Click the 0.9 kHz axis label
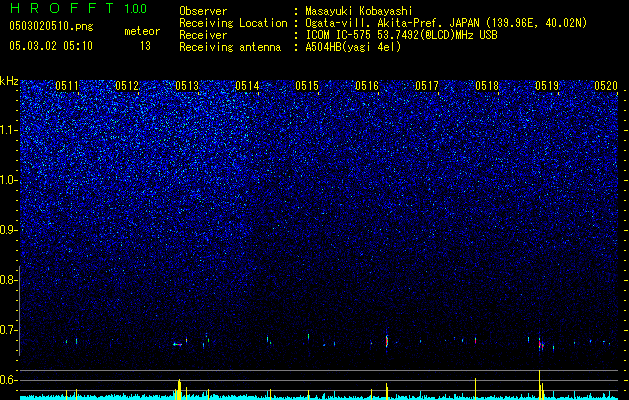Image resolution: width=629 pixels, height=400 pixels. 7,230
